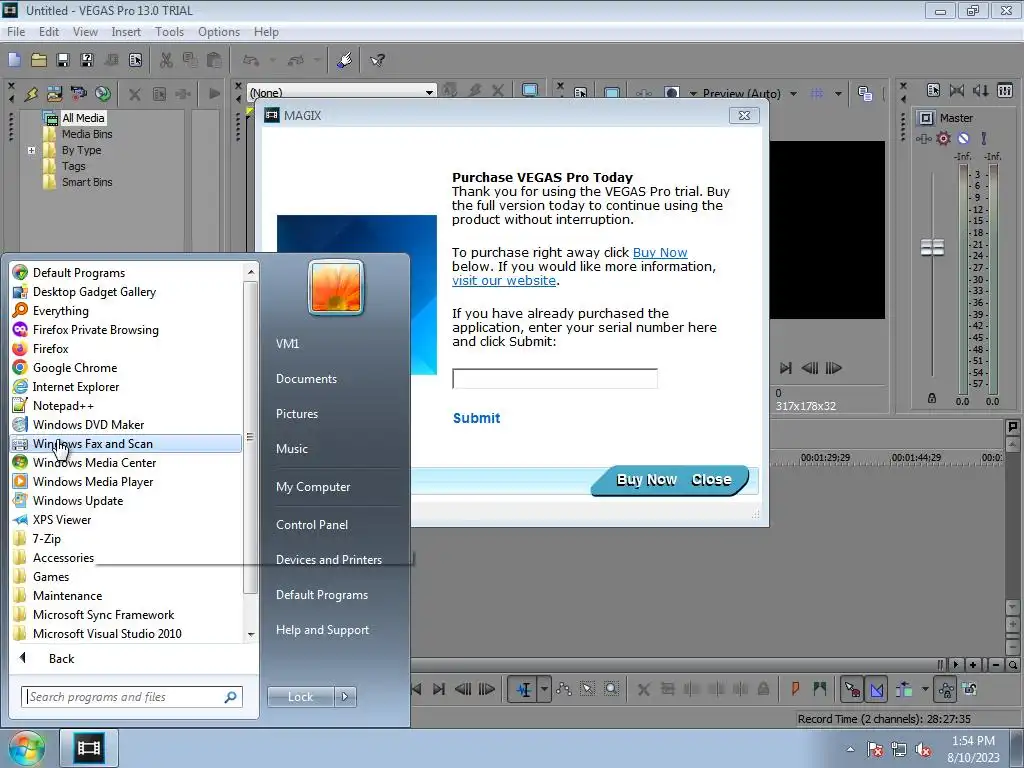The width and height of the screenshot is (1024, 768).
Task: Save the project using the floppy icon
Action: [x=63, y=60]
